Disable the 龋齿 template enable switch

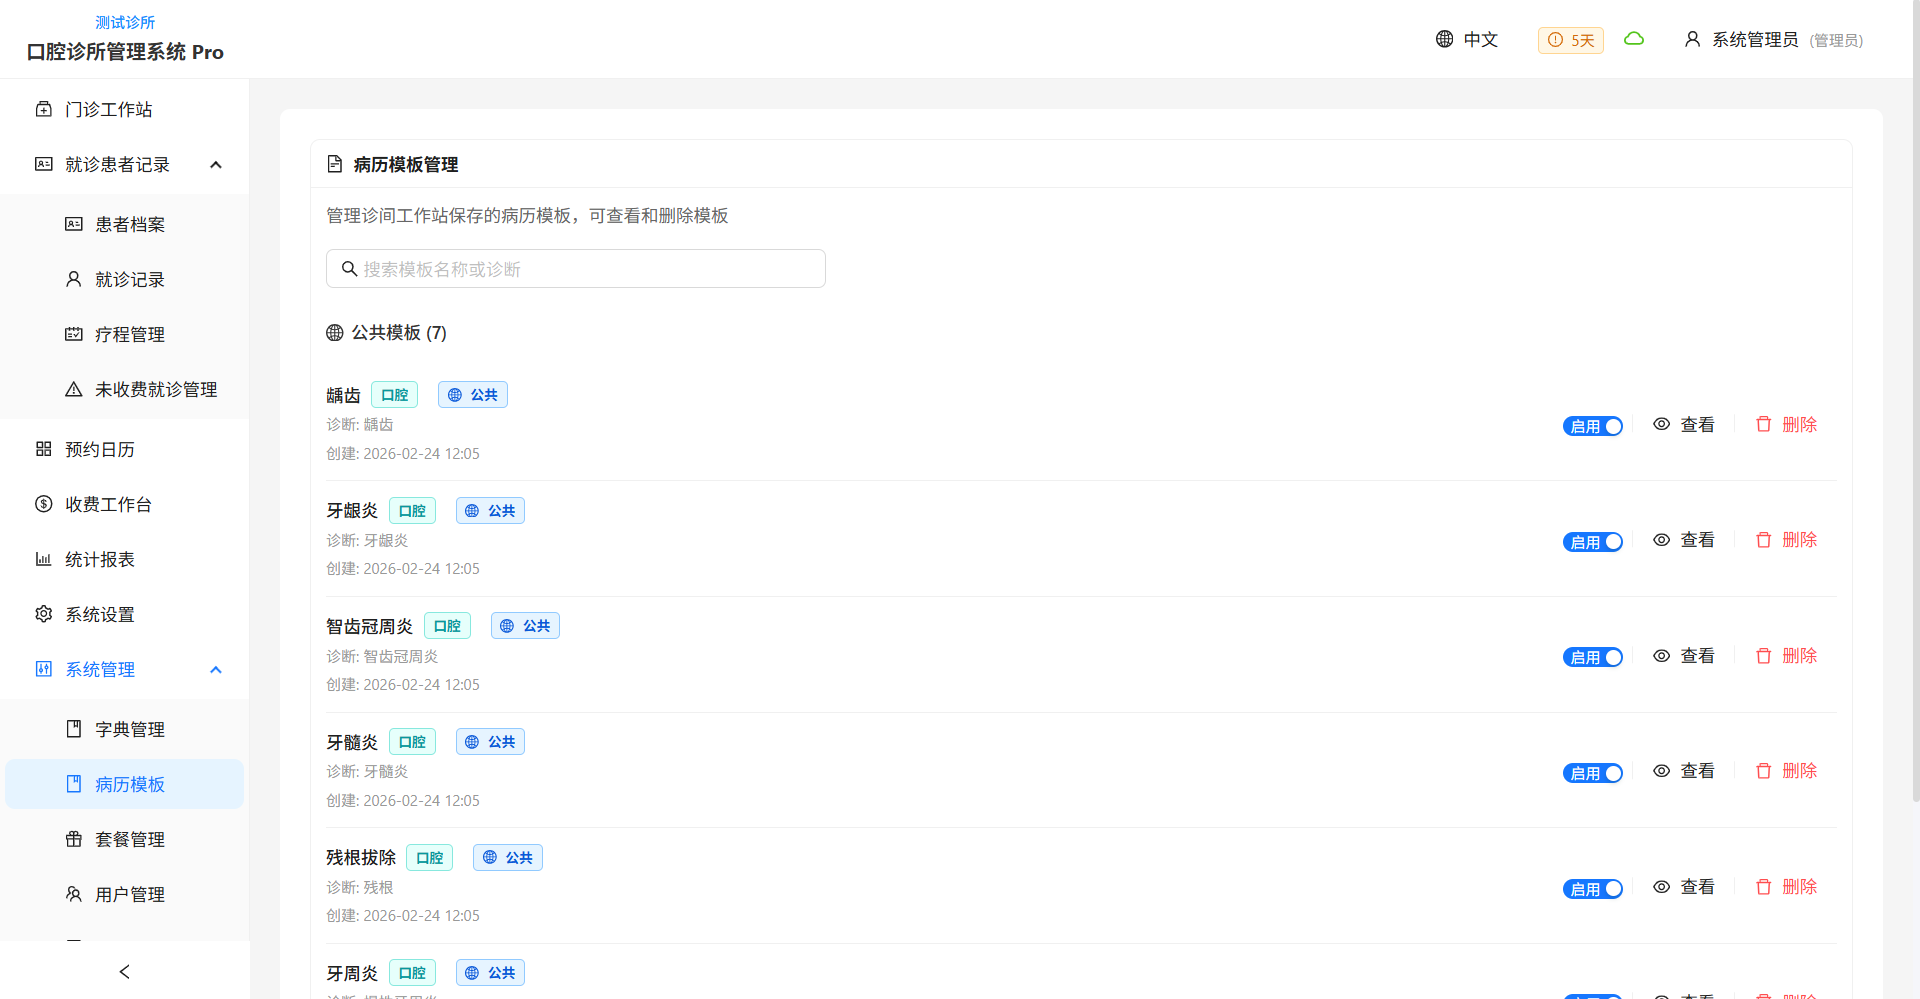click(1592, 426)
